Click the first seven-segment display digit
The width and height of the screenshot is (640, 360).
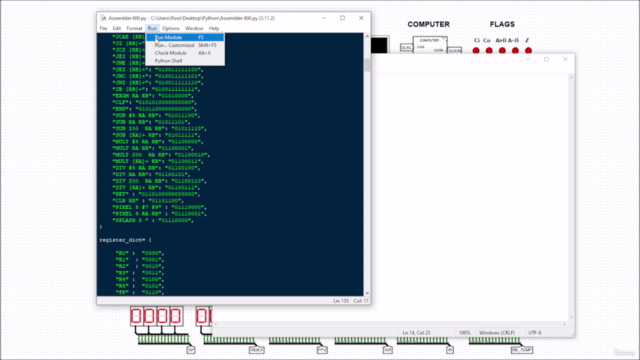[136, 316]
